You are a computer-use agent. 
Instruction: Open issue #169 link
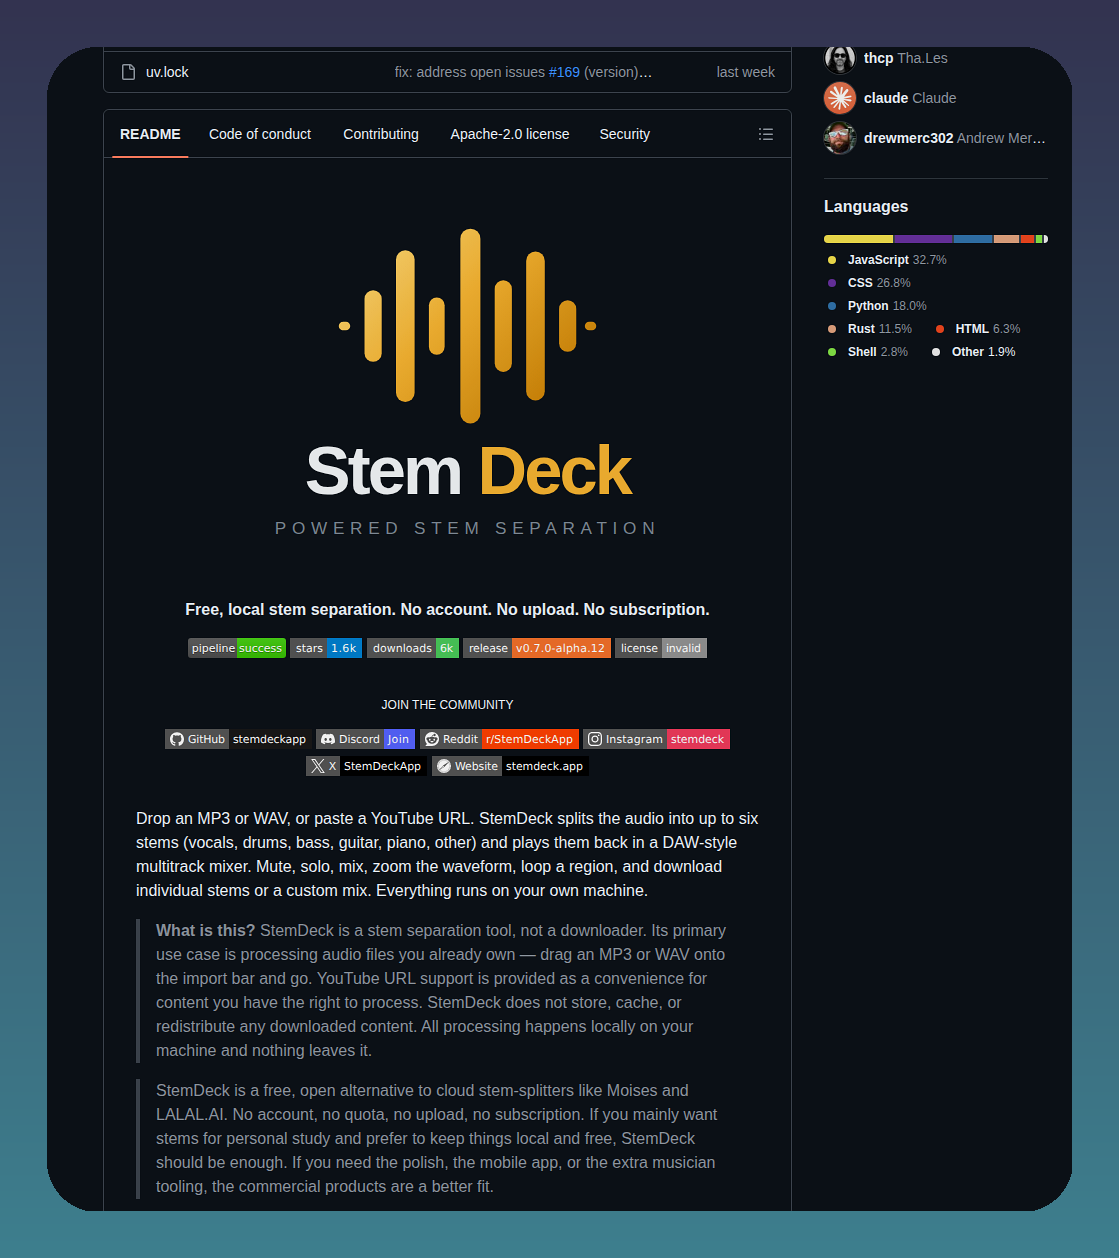564,72
